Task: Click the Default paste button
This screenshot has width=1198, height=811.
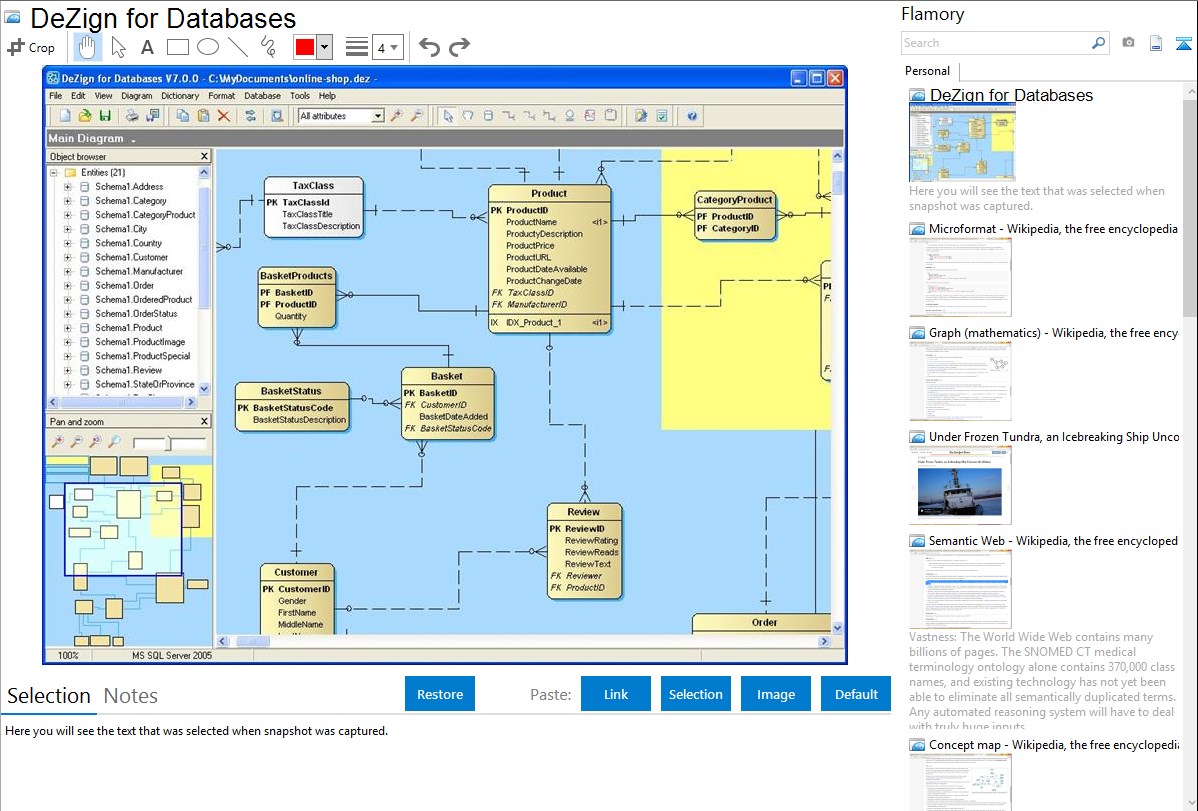Action: 856,694
